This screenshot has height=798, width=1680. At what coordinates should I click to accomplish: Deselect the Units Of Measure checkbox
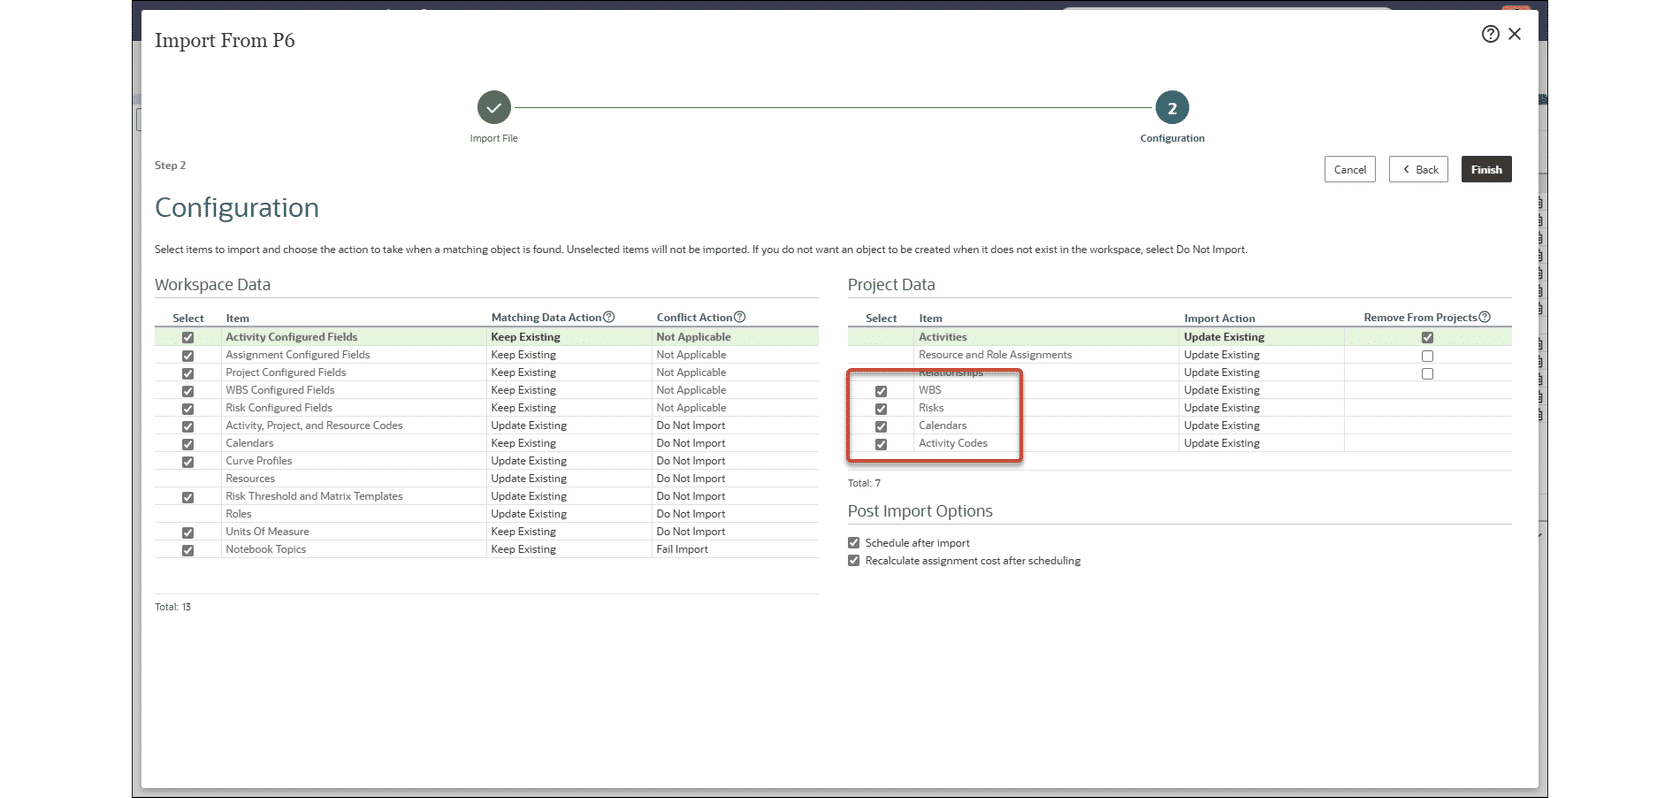[x=188, y=533]
